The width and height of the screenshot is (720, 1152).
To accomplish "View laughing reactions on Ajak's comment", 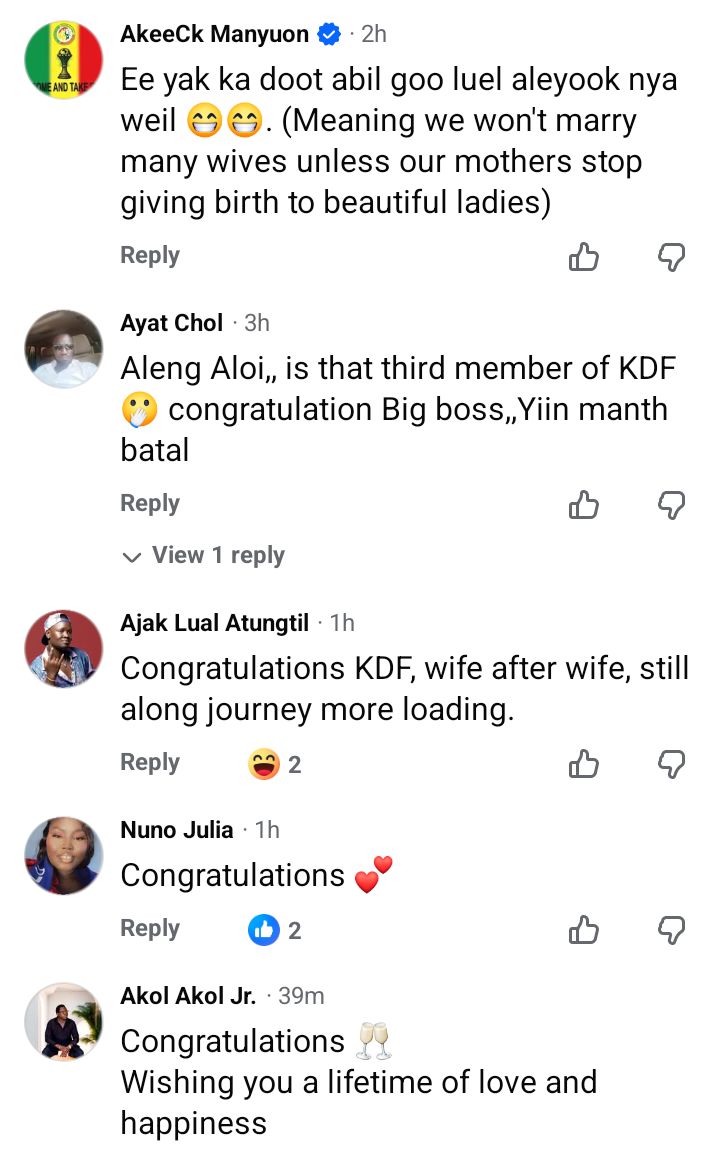I will tap(274, 765).
